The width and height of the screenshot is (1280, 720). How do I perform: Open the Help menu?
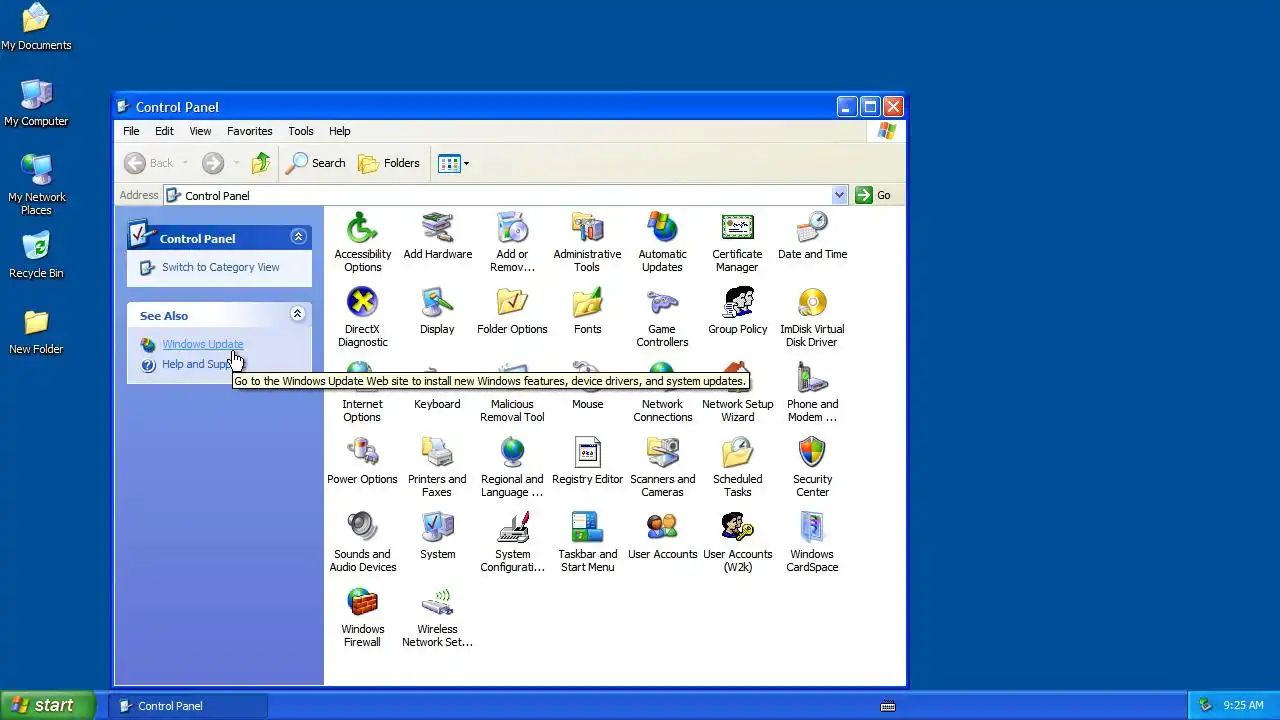340,131
